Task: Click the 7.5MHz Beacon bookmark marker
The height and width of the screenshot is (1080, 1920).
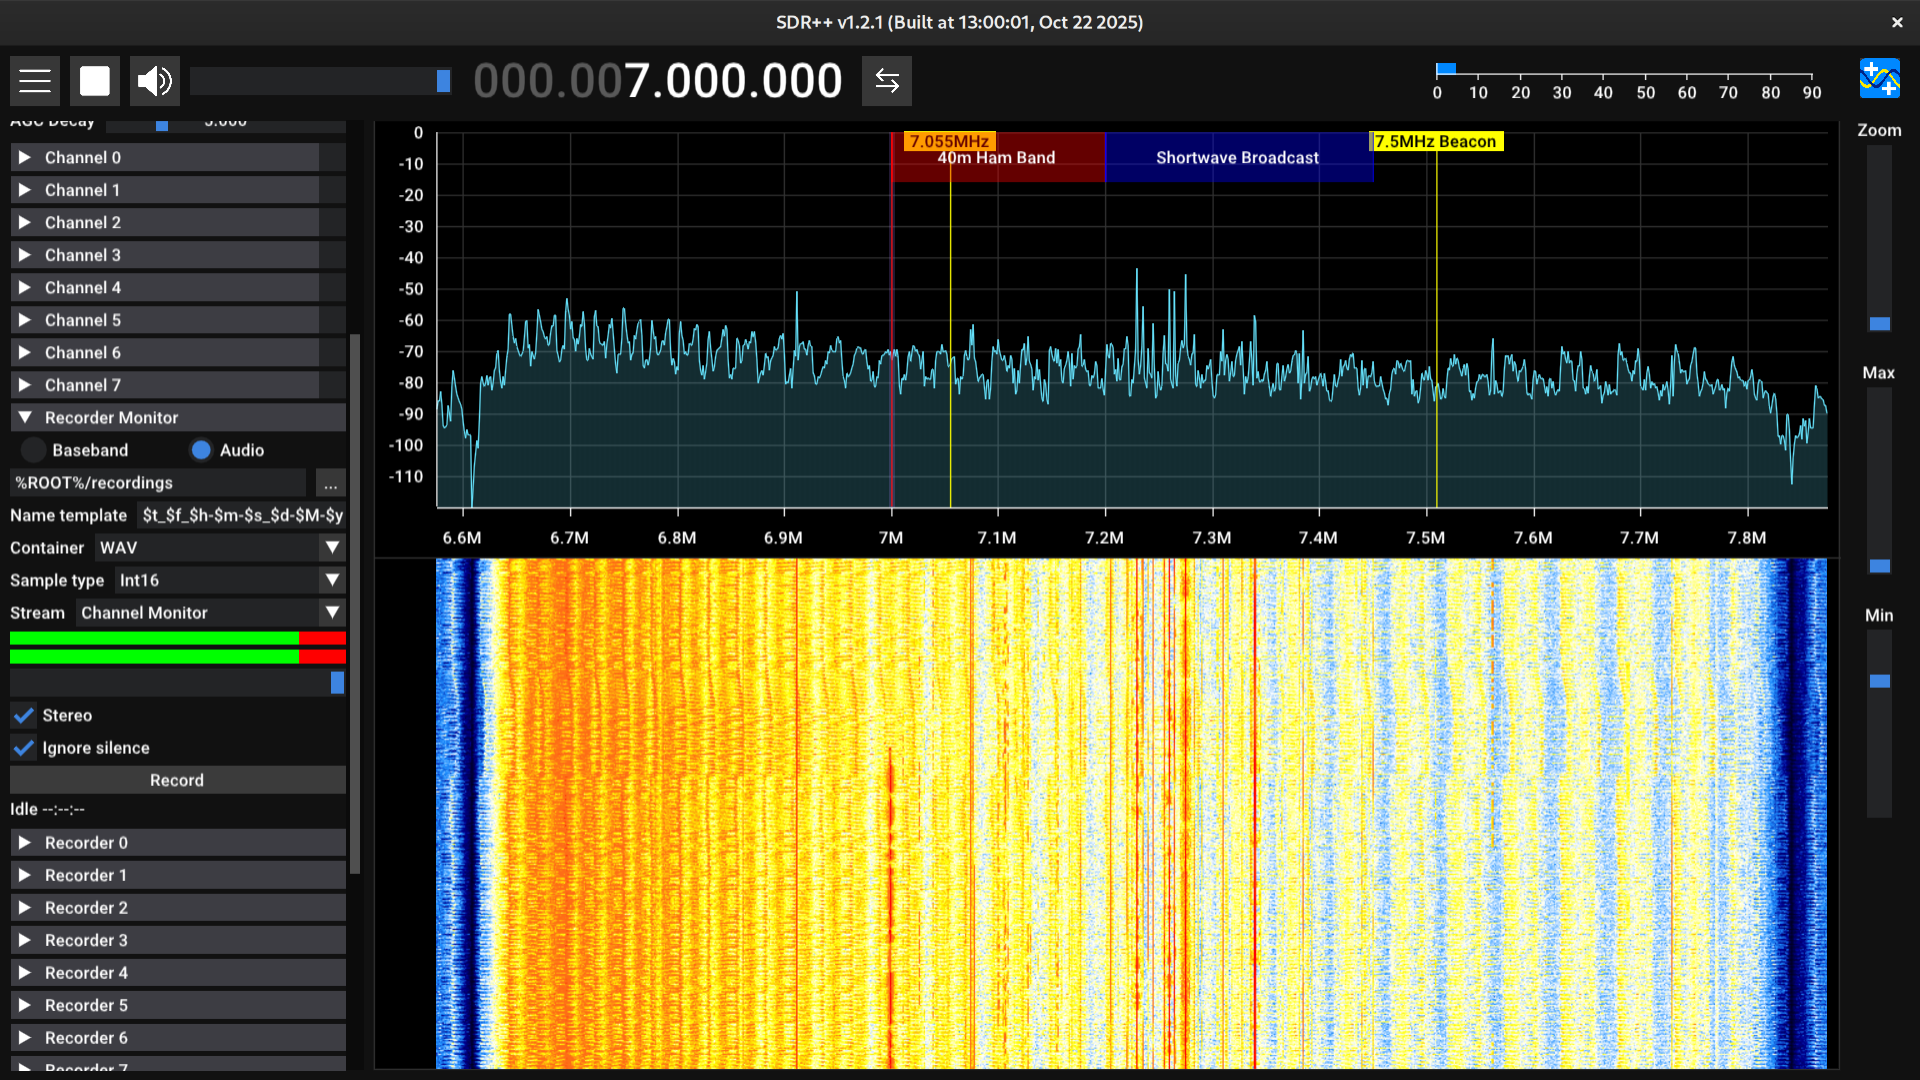Action: (x=1435, y=142)
